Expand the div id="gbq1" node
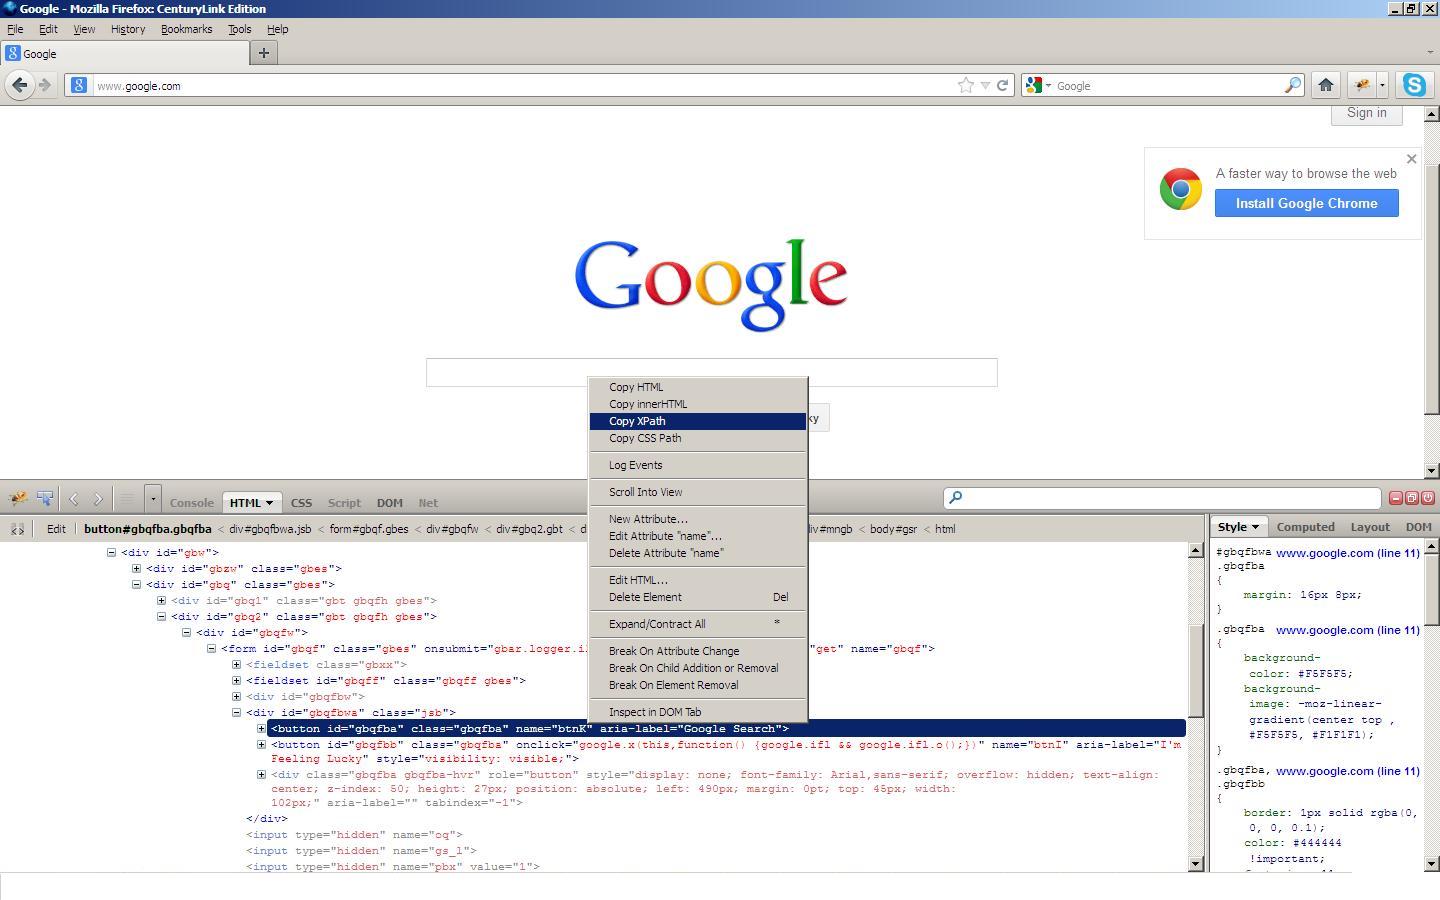The height and width of the screenshot is (900, 1440). click(162, 600)
